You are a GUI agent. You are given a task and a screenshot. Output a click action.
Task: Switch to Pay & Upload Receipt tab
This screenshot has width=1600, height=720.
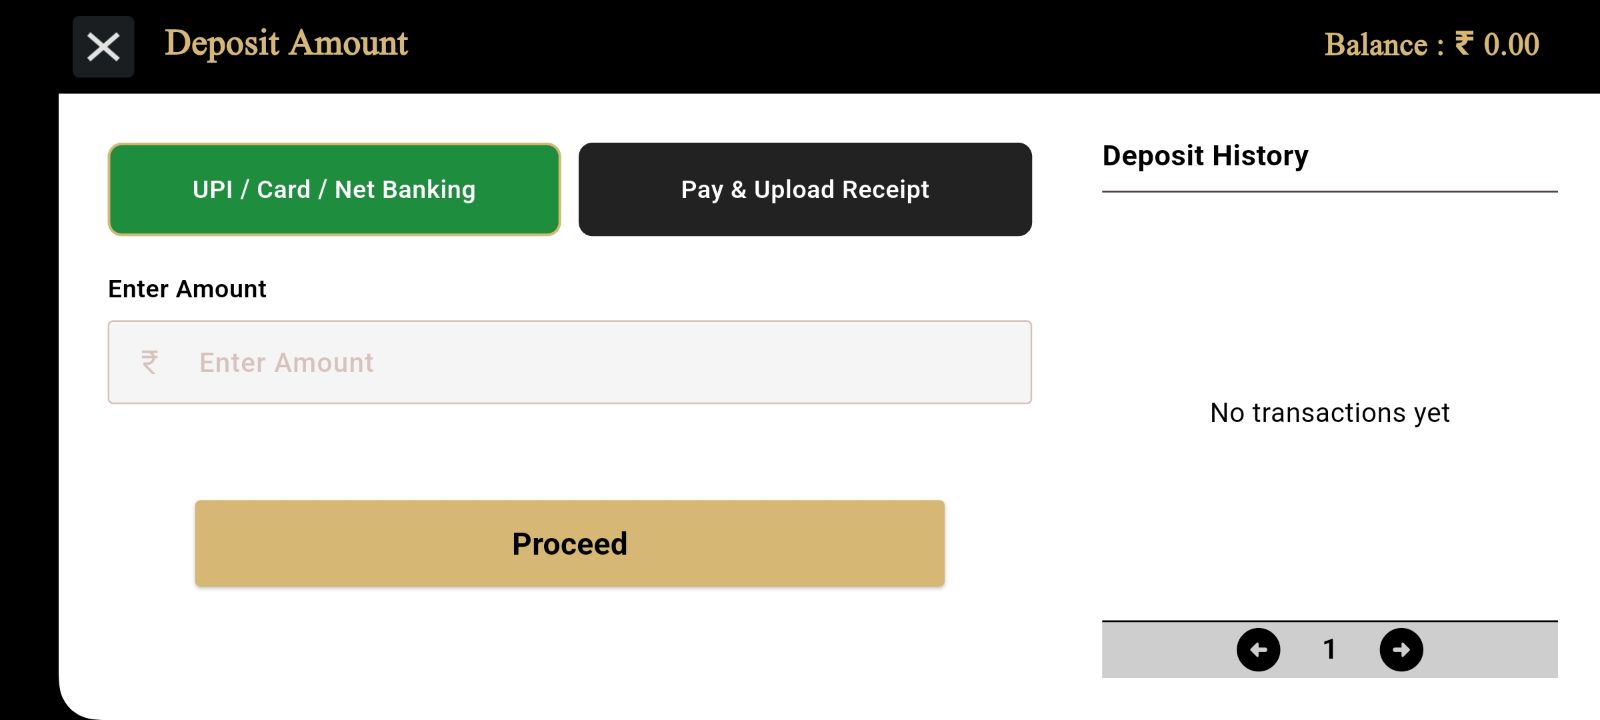pos(805,190)
